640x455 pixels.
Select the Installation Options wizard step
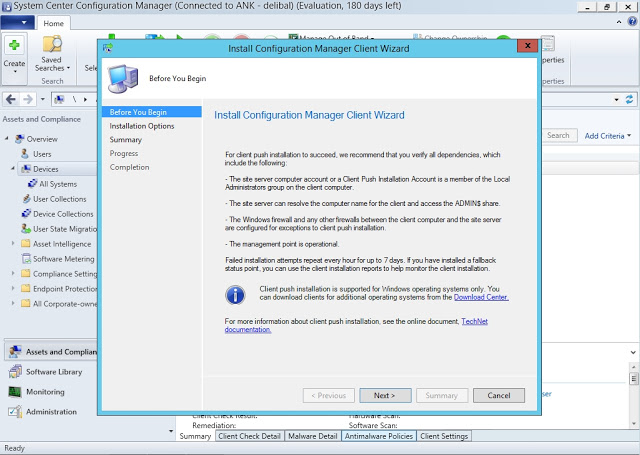click(142, 126)
